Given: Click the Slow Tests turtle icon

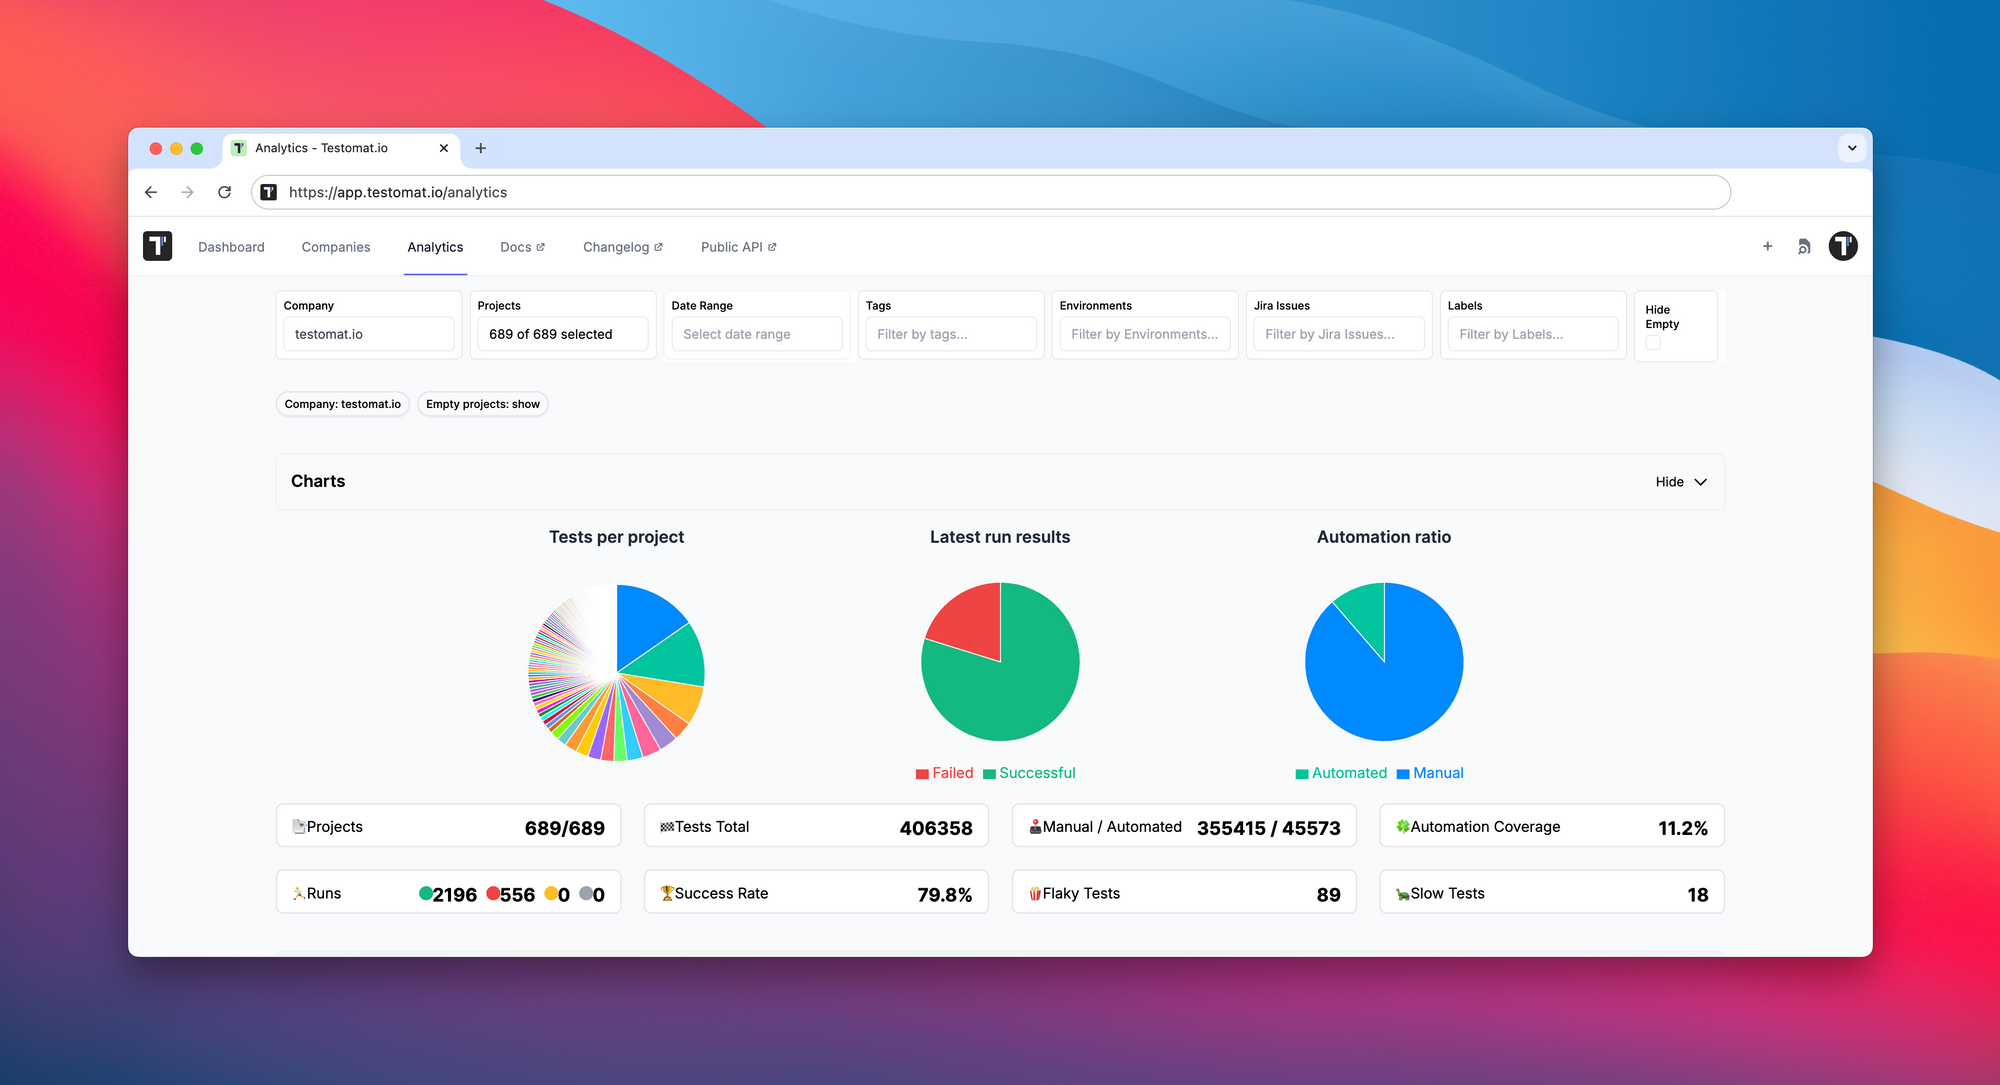Looking at the screenshot, I should click(x=1403, y=893).
